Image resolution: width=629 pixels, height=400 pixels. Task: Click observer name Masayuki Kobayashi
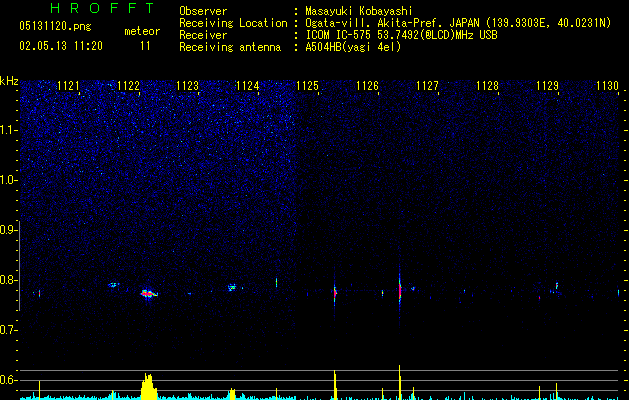tap(359, 11)
